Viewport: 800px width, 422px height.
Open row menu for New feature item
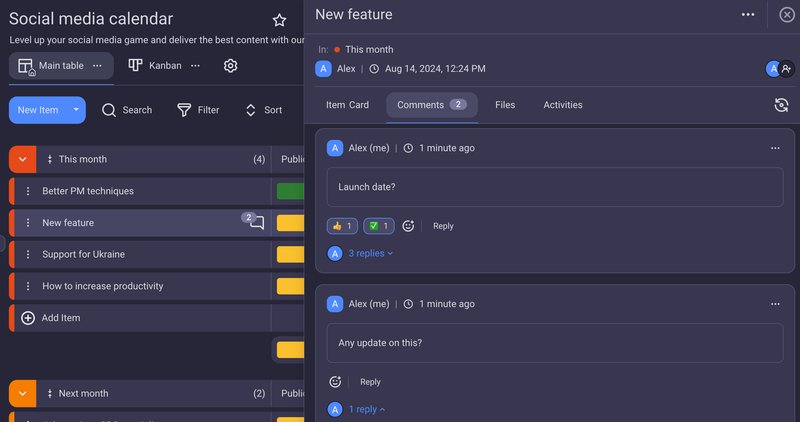tap(28, 222)
